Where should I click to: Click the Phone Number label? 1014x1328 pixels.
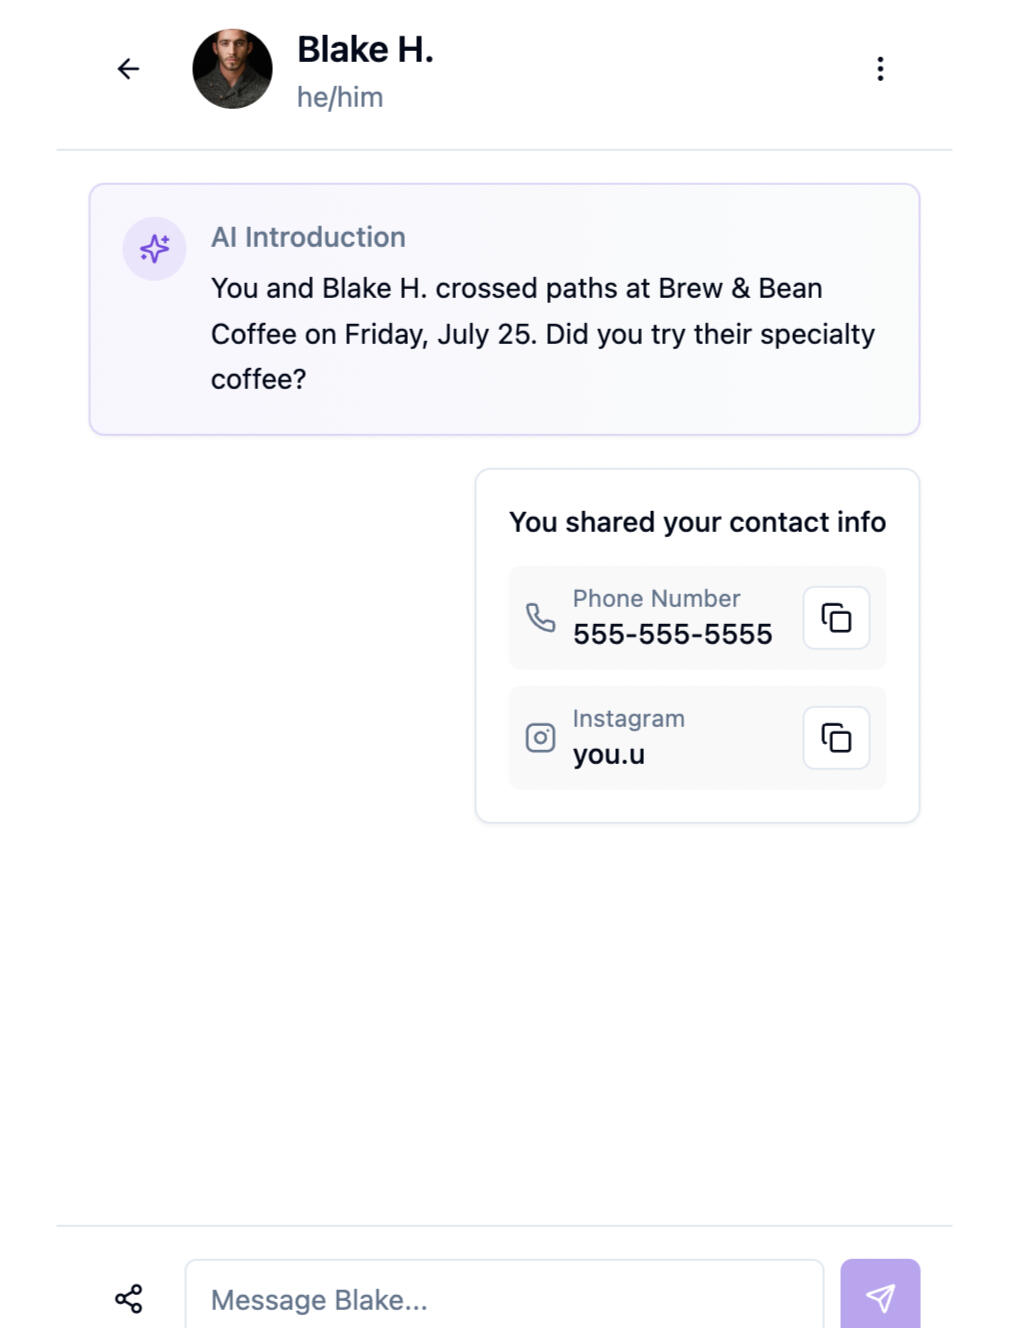tap(656, 598)
